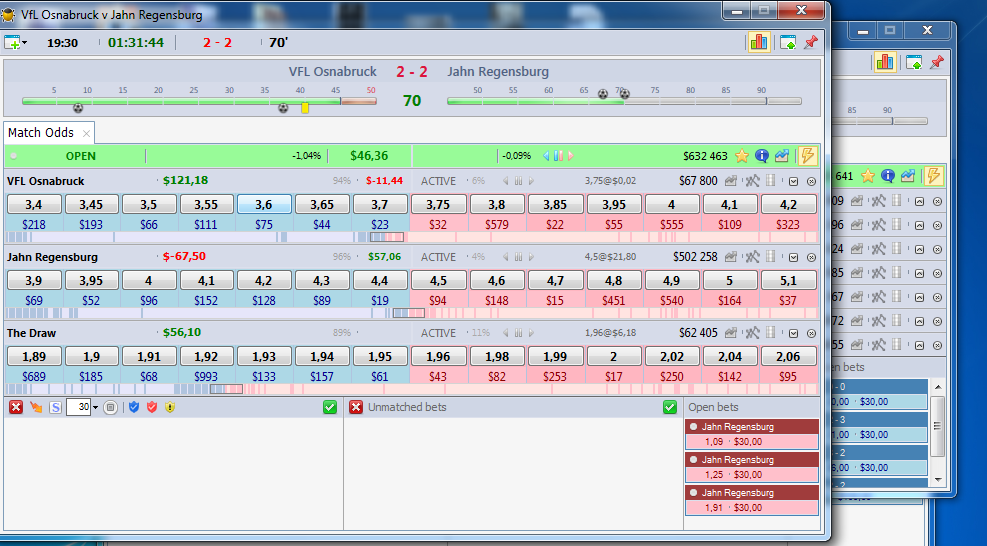Pin the VfL Osnabruck window on top
This screenshot has height=546, width=987.
pyautogui.click(x=811, y=43)
